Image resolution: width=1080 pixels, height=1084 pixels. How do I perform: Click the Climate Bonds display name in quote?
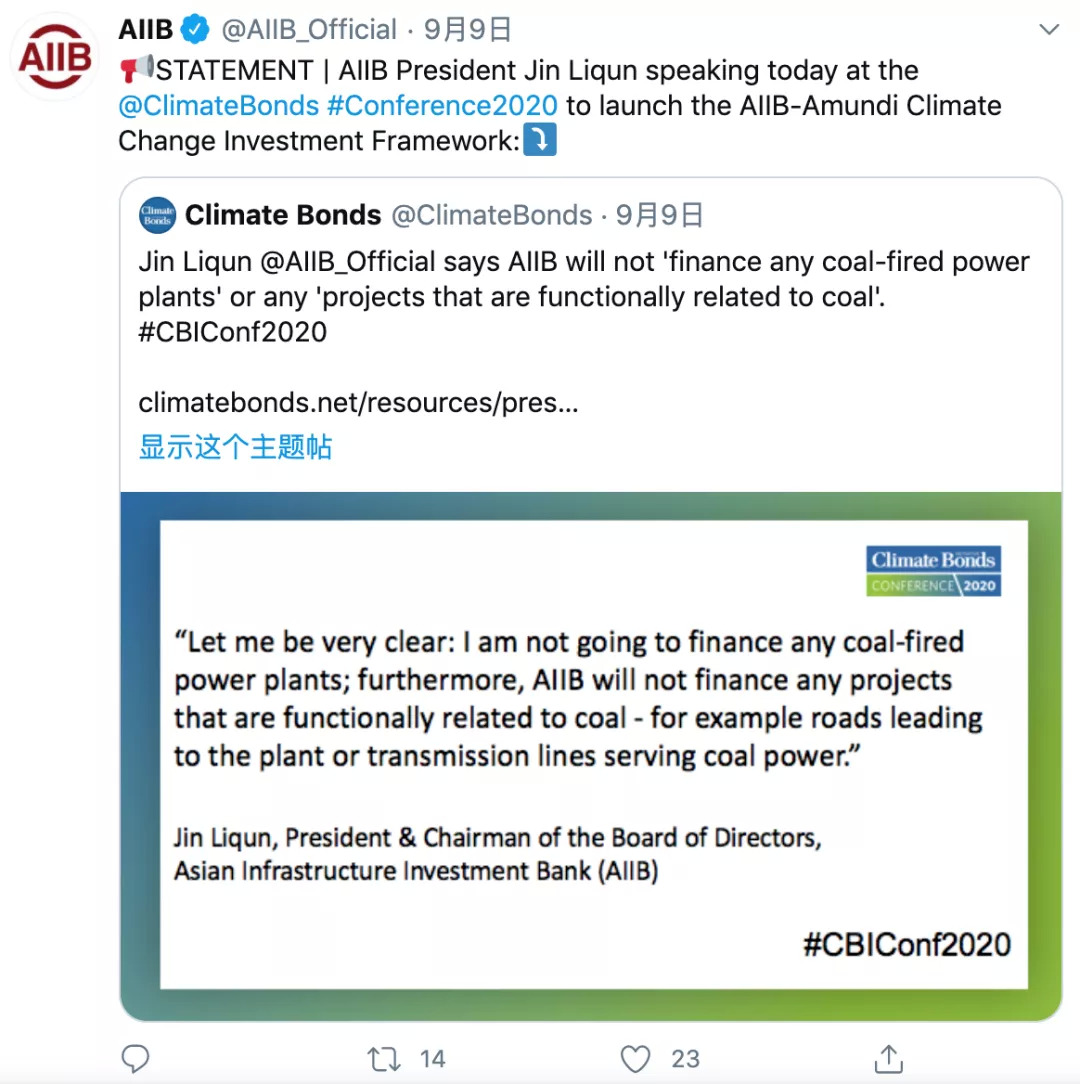tap(283, 215)
